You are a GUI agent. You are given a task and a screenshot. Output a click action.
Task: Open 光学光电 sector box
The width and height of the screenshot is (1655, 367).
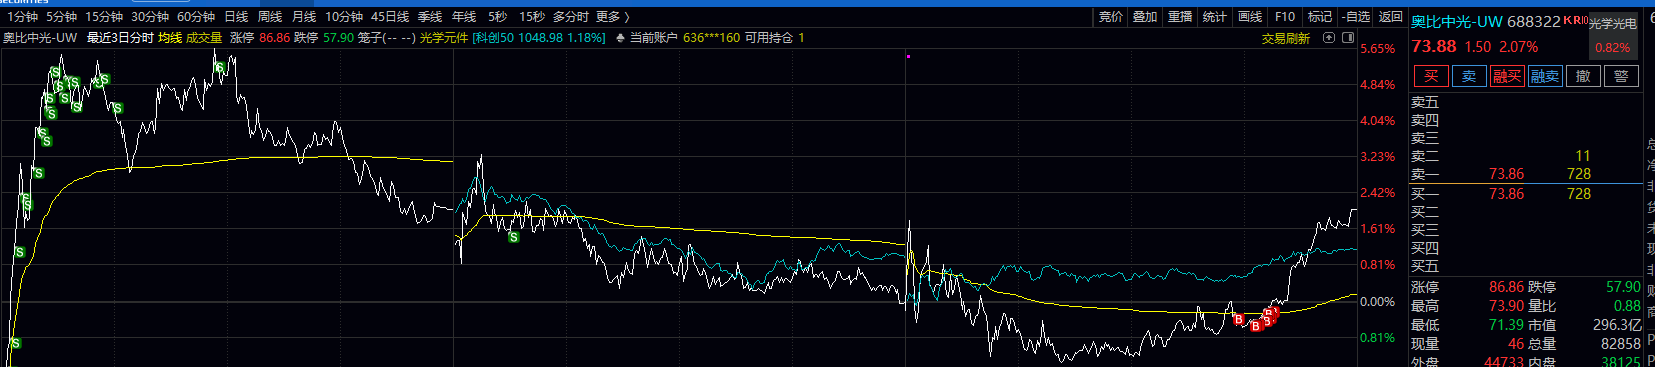tap(1613, 35)
